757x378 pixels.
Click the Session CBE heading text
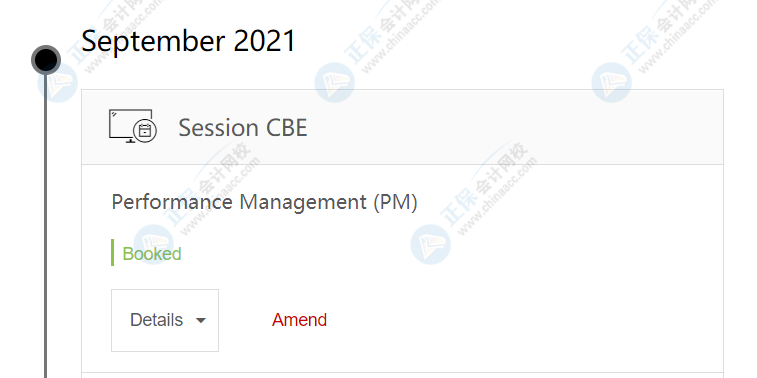click(243, 128)
